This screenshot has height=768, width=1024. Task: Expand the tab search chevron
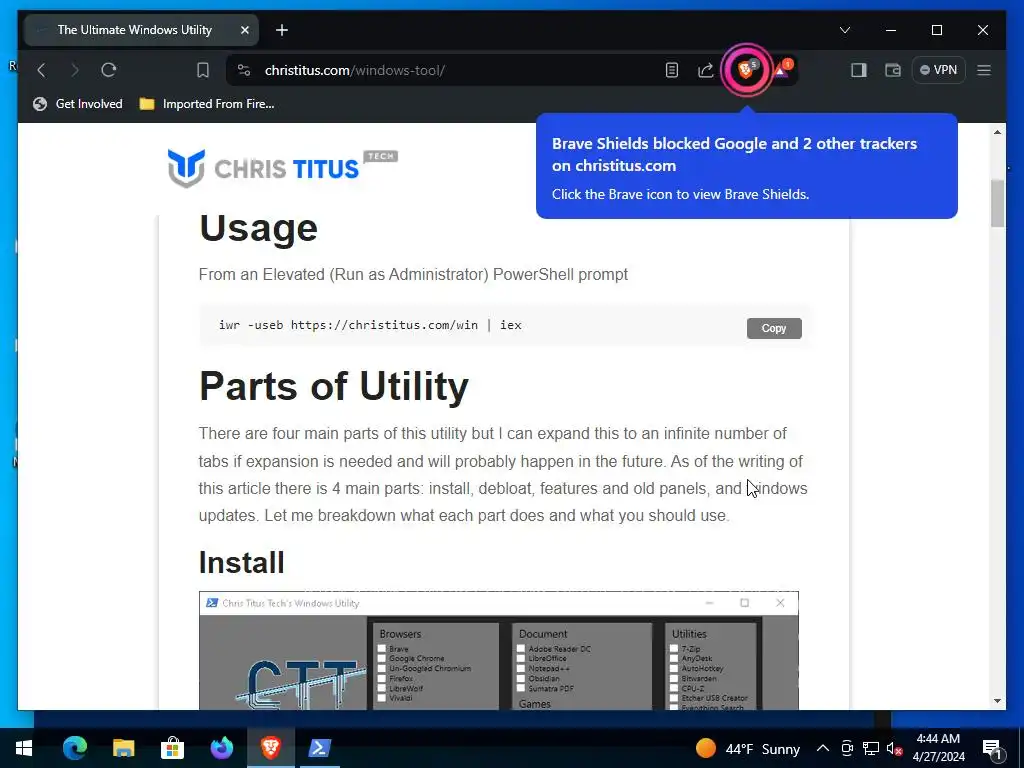click(844, 30)
